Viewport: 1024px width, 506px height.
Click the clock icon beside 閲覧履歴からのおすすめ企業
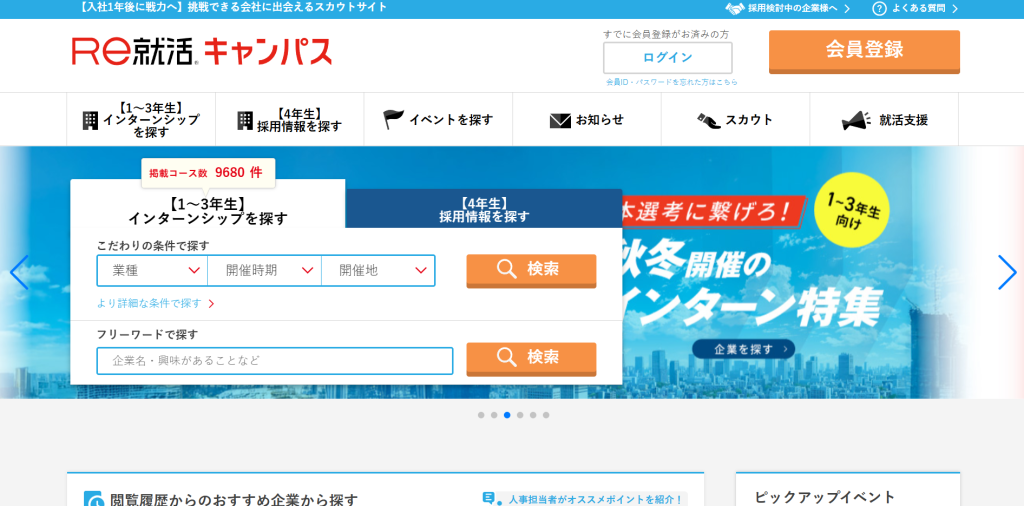(x=93, y=499)
